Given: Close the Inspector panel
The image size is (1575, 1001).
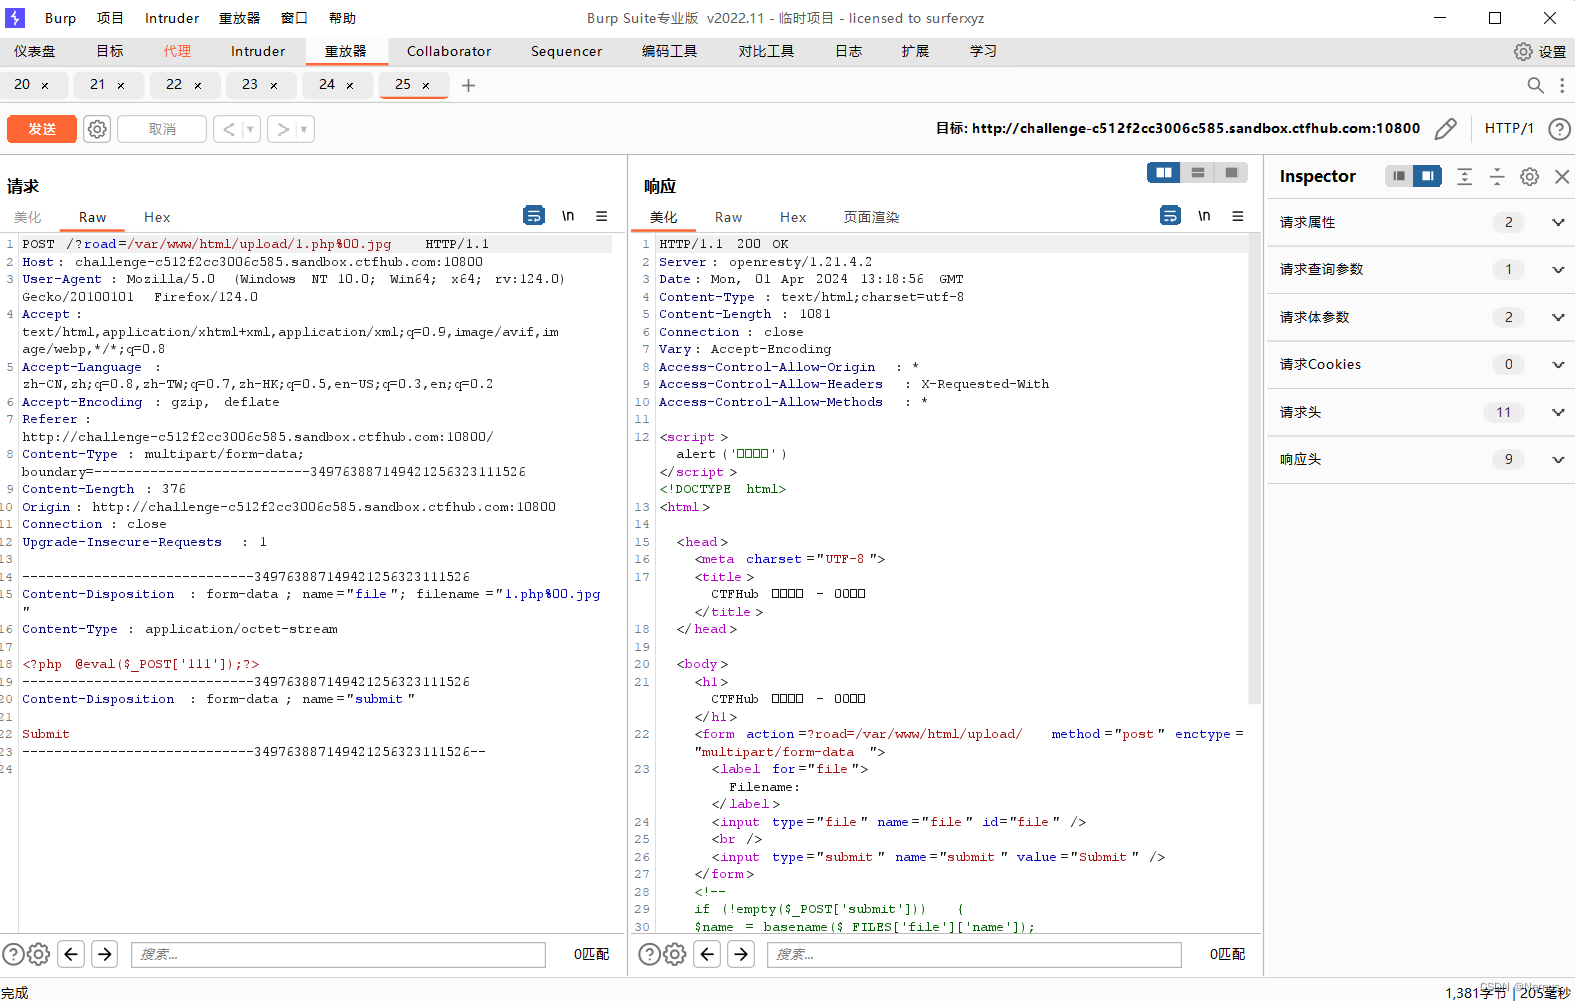Looking at the screenshot, I should click(1562, 176).
